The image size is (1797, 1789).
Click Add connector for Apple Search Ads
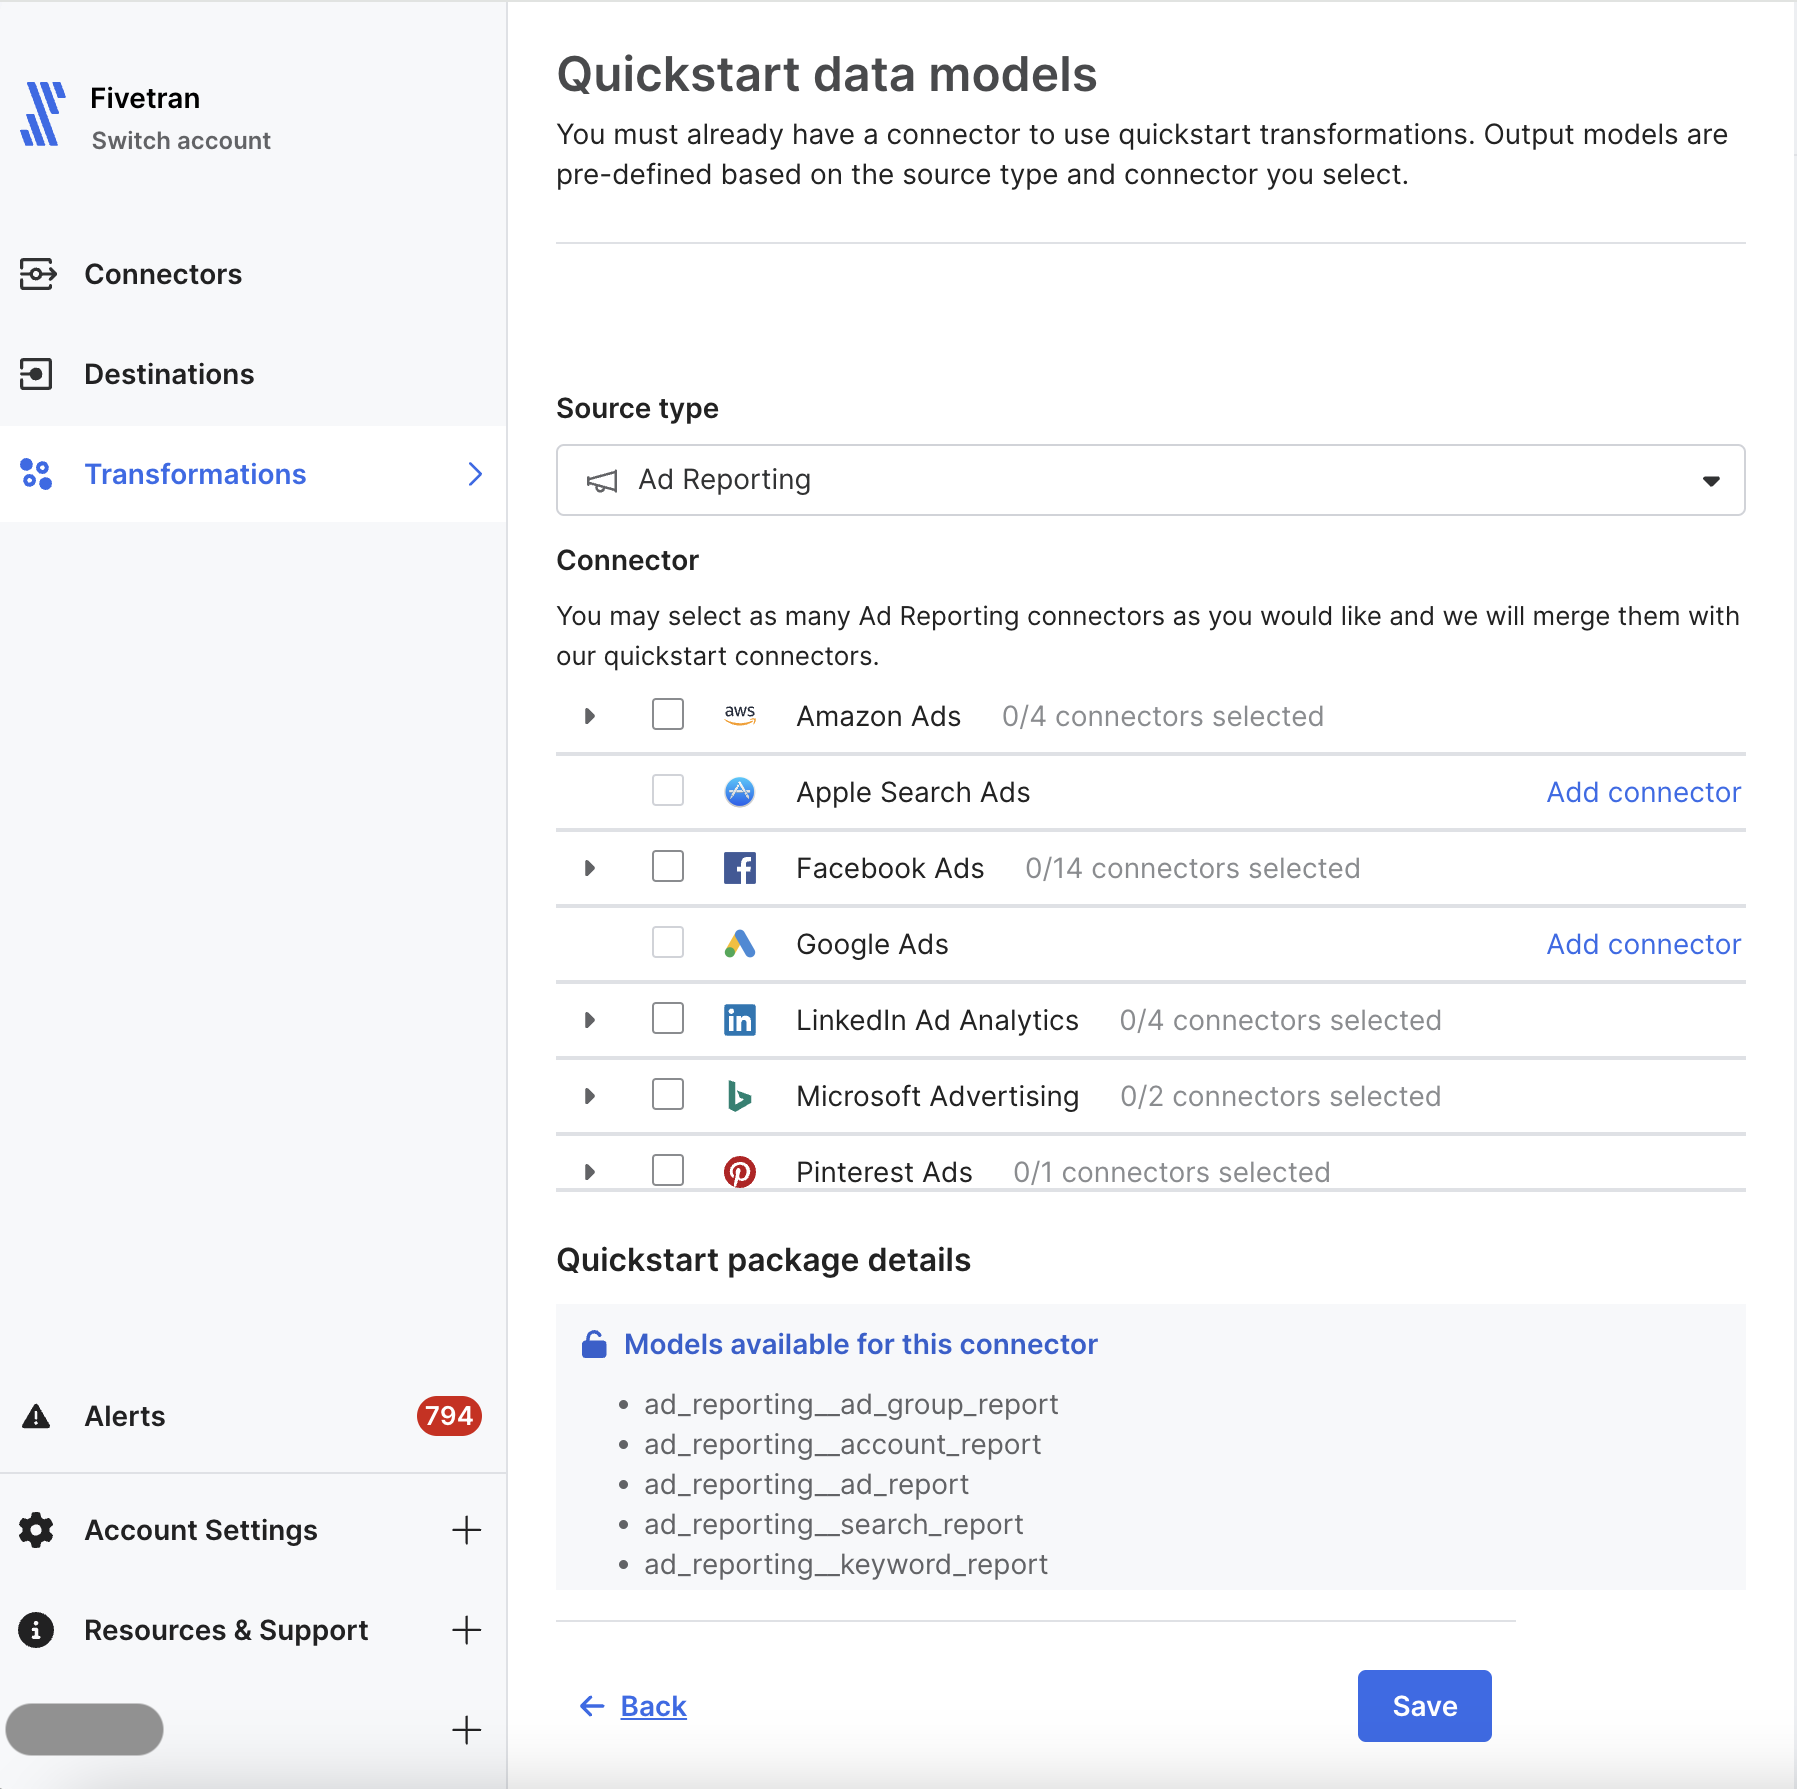1643,792
